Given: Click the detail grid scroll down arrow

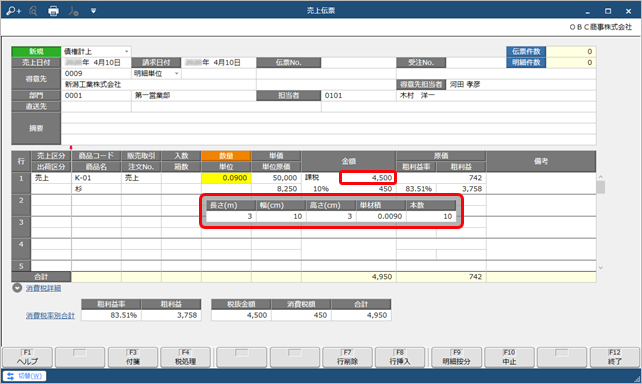Looking at the screenshot, I should [x=601, y=268].
